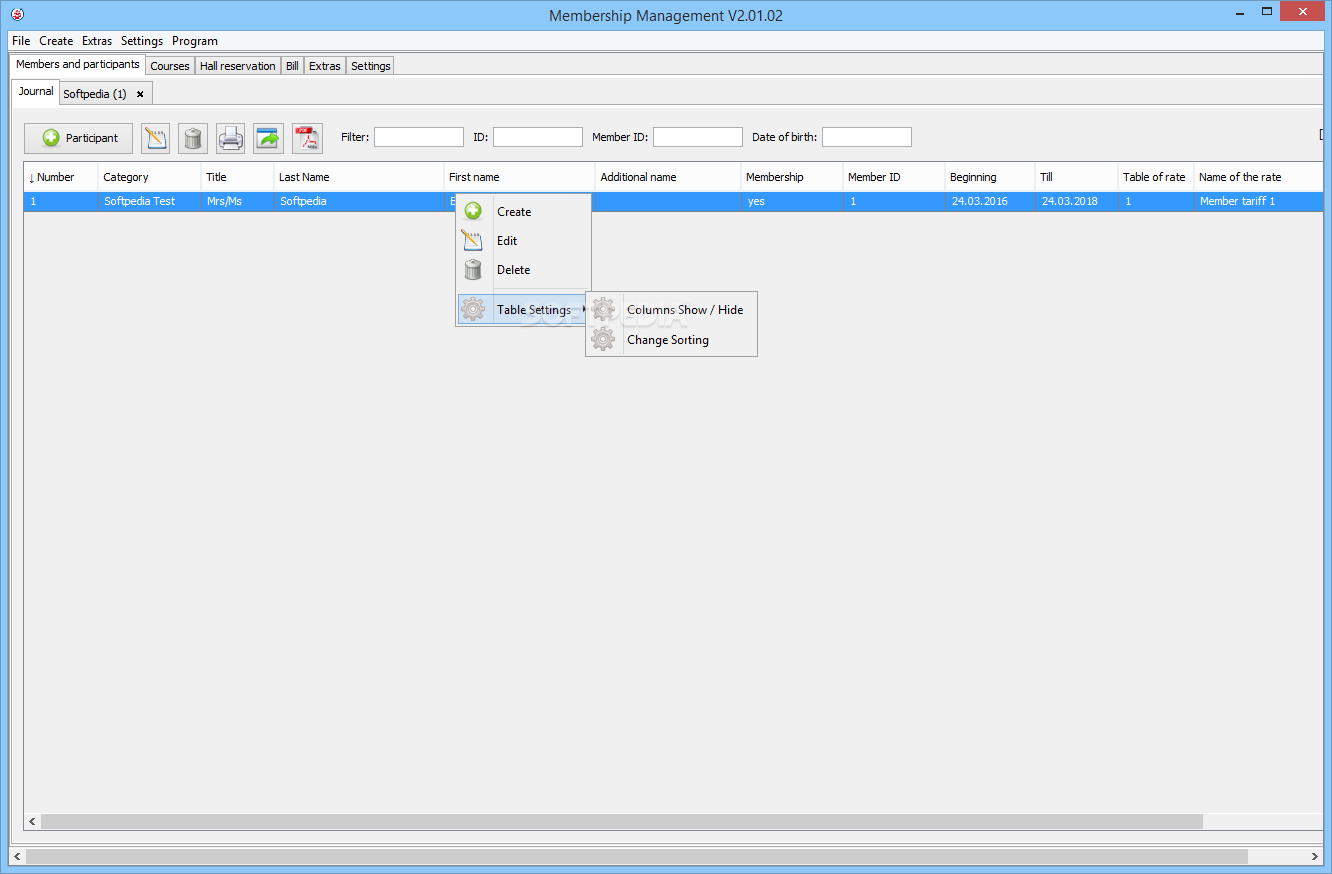Sort by the Number column header

click(61, 177)
